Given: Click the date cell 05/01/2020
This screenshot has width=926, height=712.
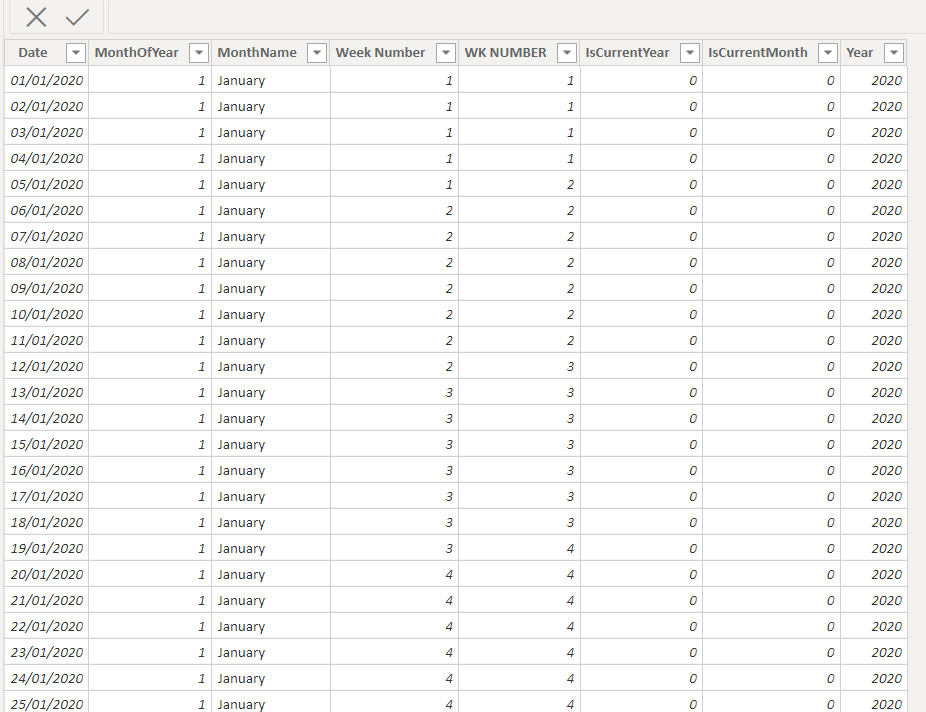Looking at the screenshot, I should 47,184.
